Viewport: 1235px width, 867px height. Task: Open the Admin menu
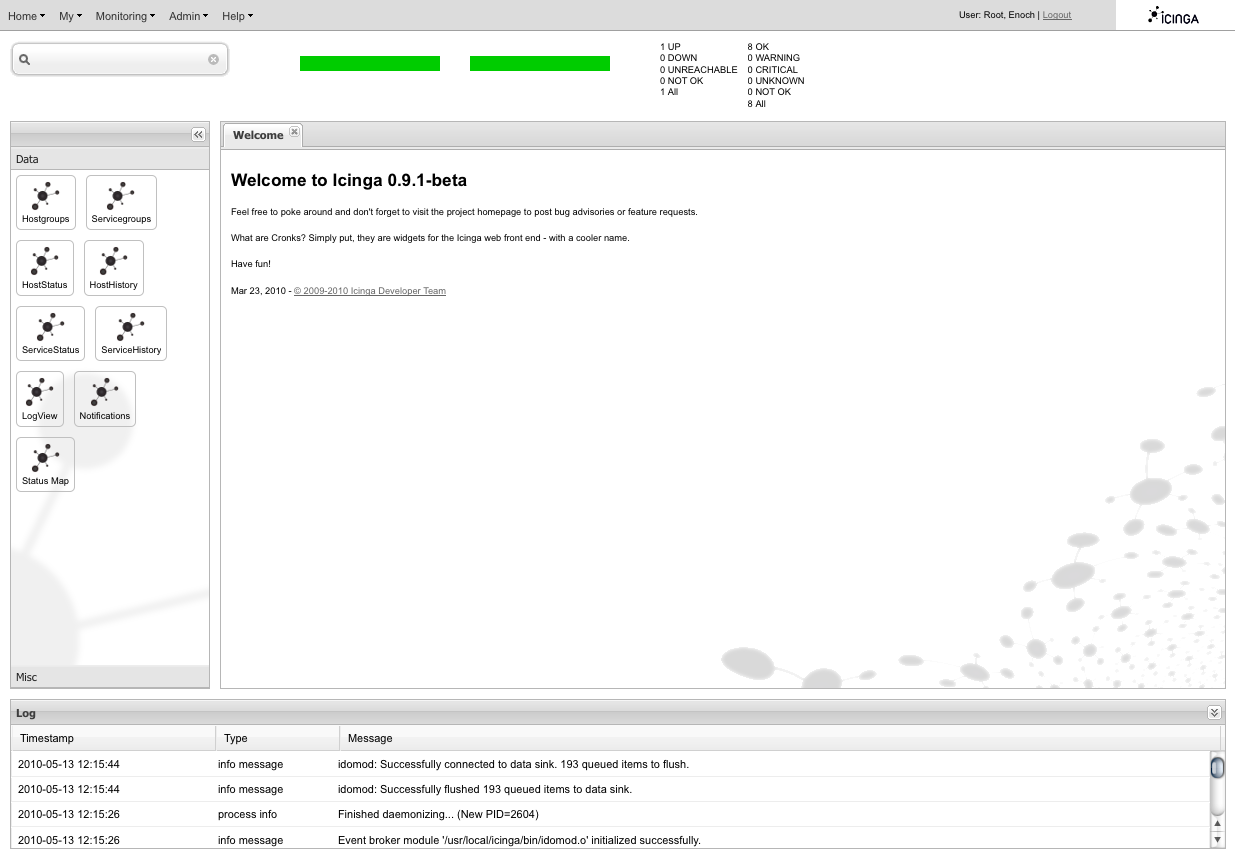(189, 16)
